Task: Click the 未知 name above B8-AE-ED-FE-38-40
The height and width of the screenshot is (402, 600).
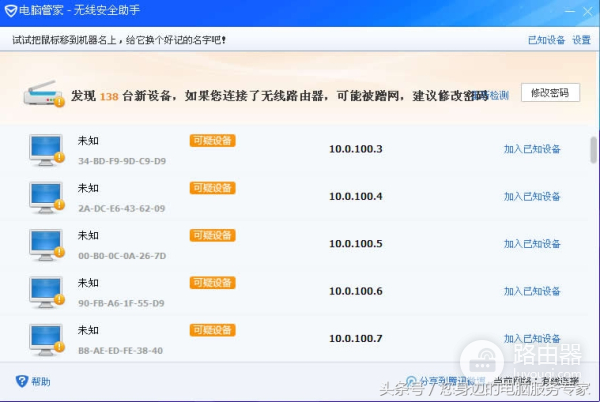Action: tap(88, 330)
